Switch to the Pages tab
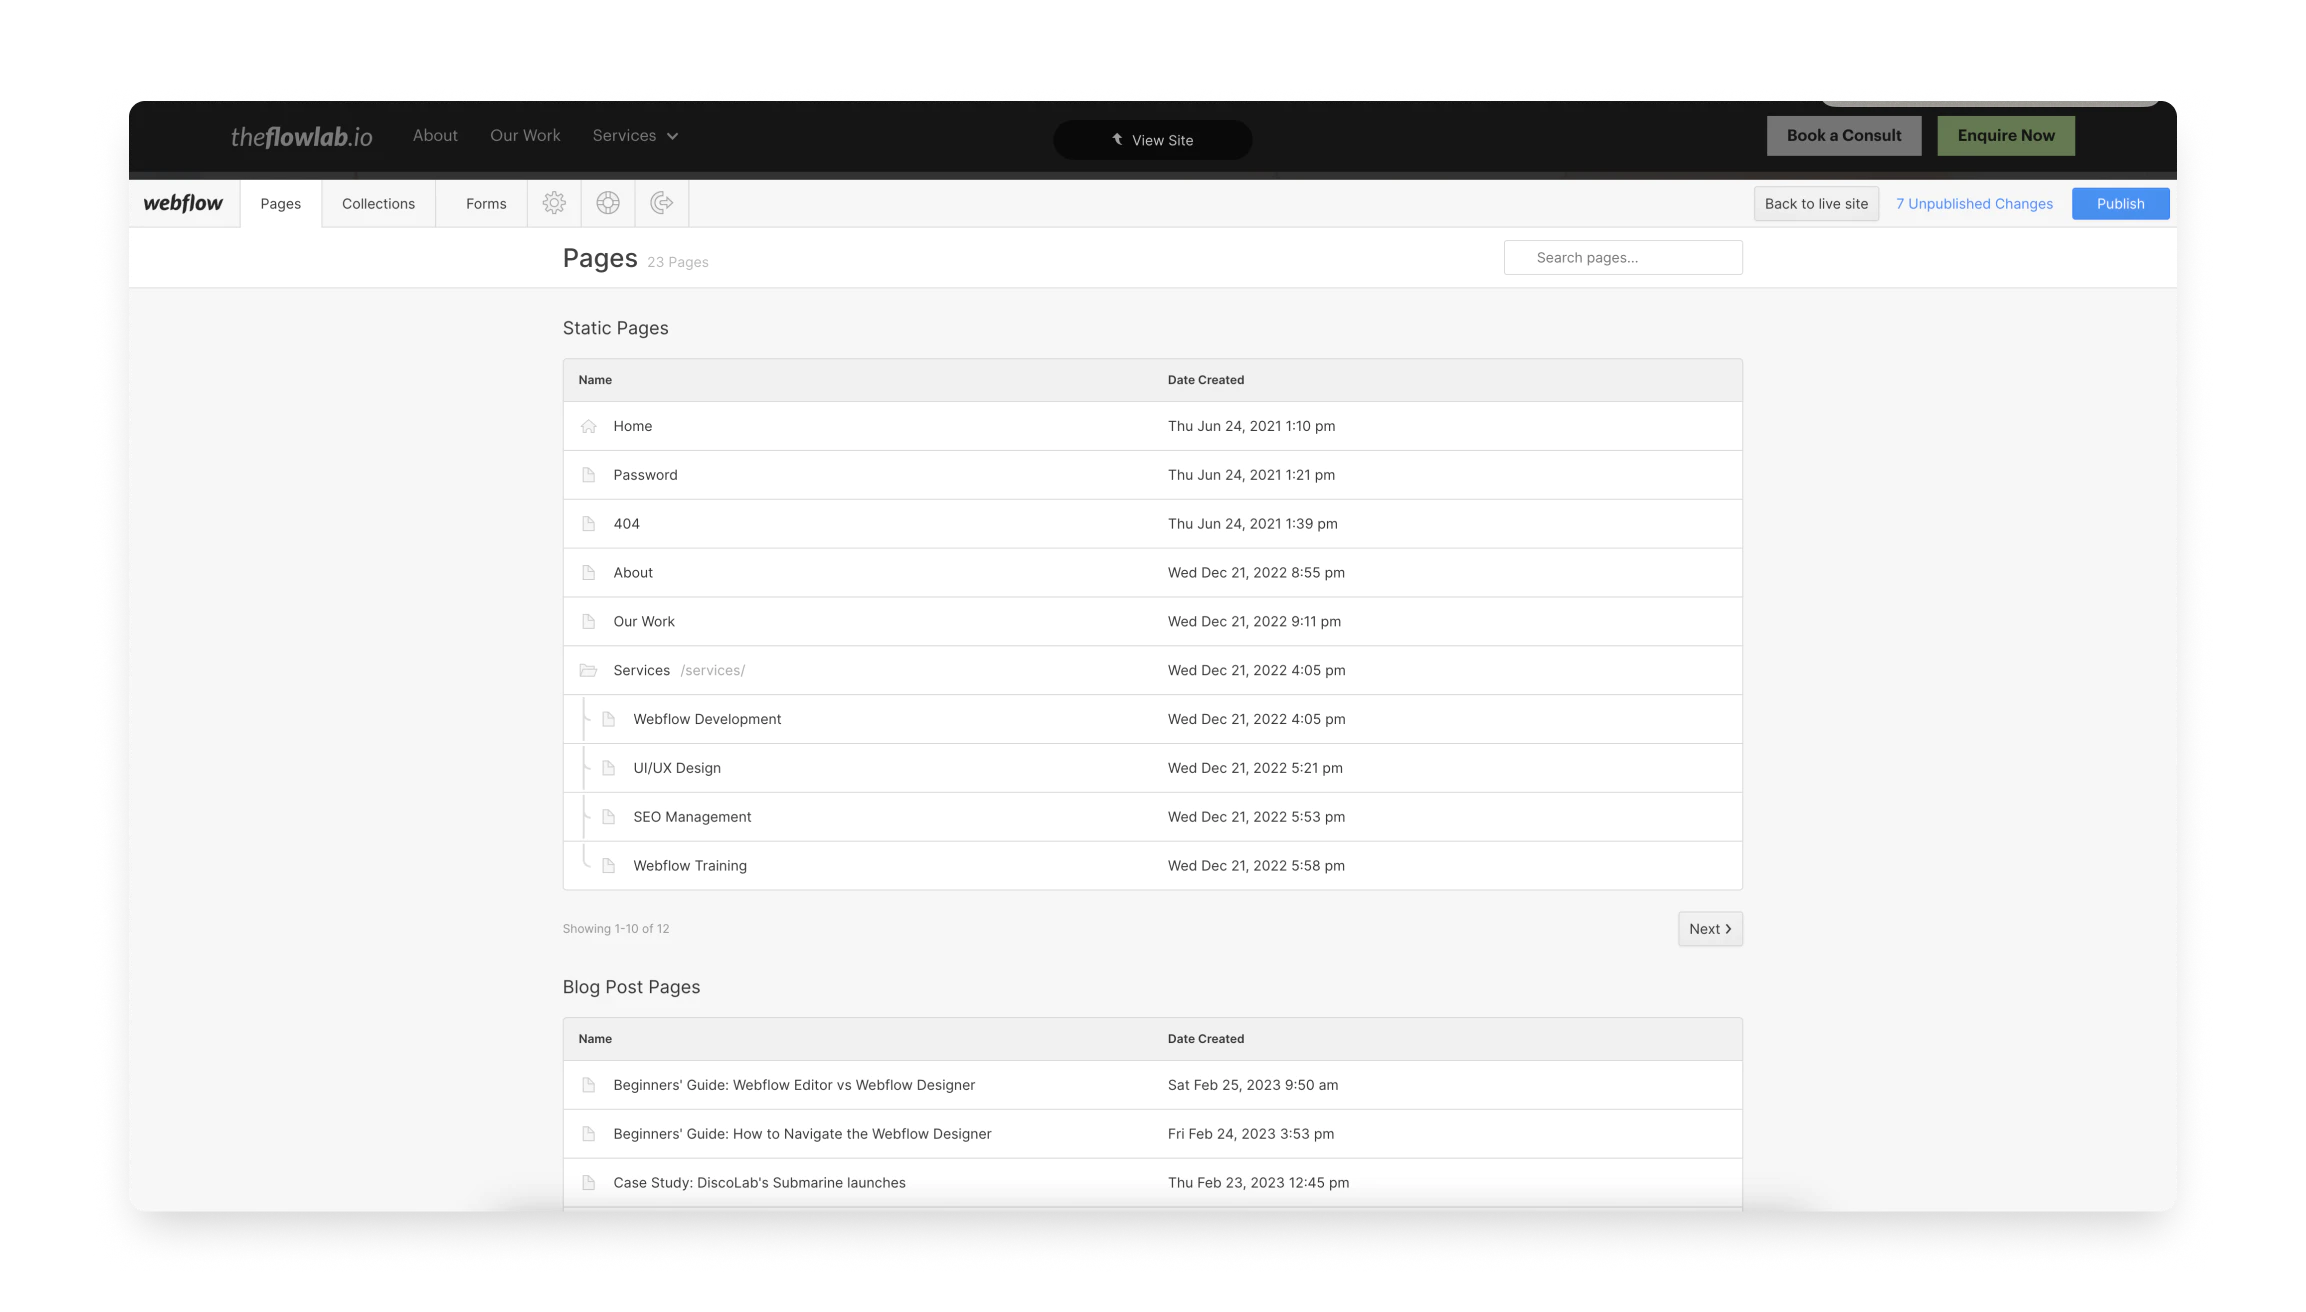The width and height of the screenshot is (2306, 1312). point(280,203)
